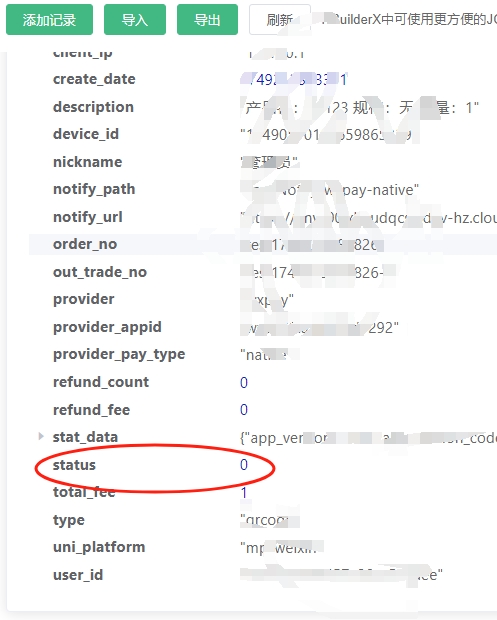Select the uni_platform field name
This screenshot has width=497, height=620.
pyautogui.click(x=99, y=547)
